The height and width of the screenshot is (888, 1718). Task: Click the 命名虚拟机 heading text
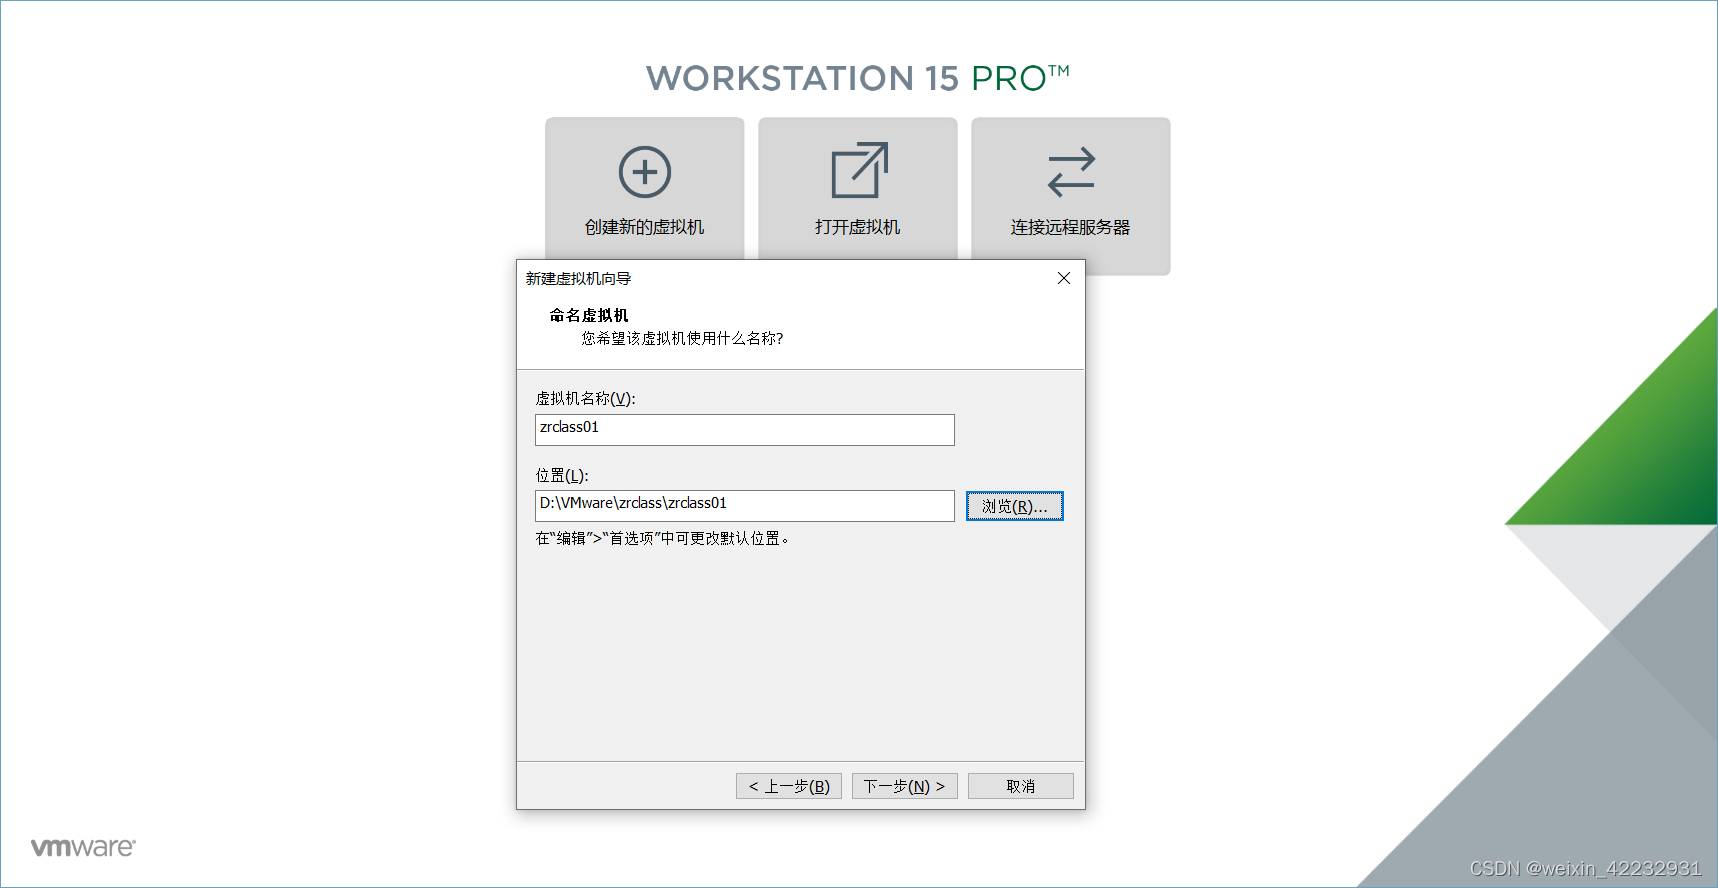click(x=589, y=315)
